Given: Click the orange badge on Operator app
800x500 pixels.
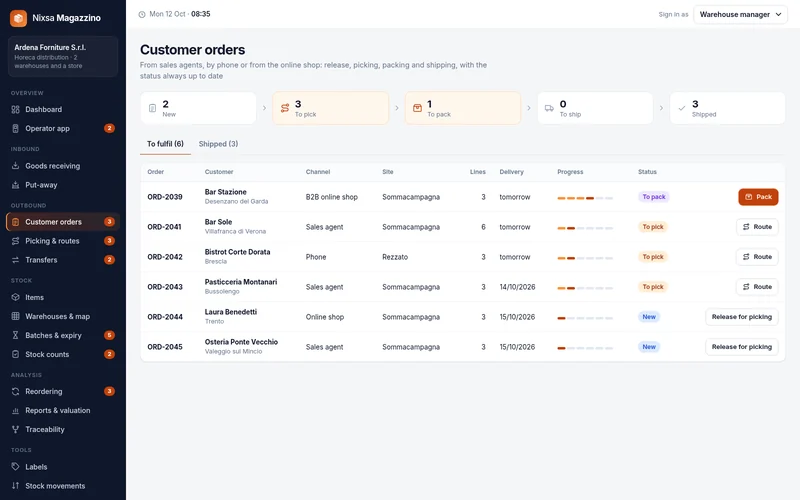Looking at the screenshot, I should click(x=109, y=128).
